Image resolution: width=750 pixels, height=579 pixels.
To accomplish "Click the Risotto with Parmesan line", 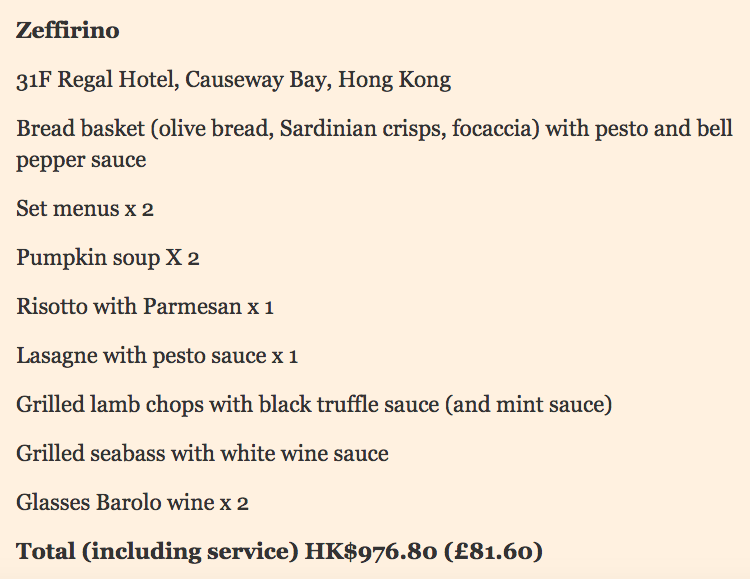I will (145, 307).
